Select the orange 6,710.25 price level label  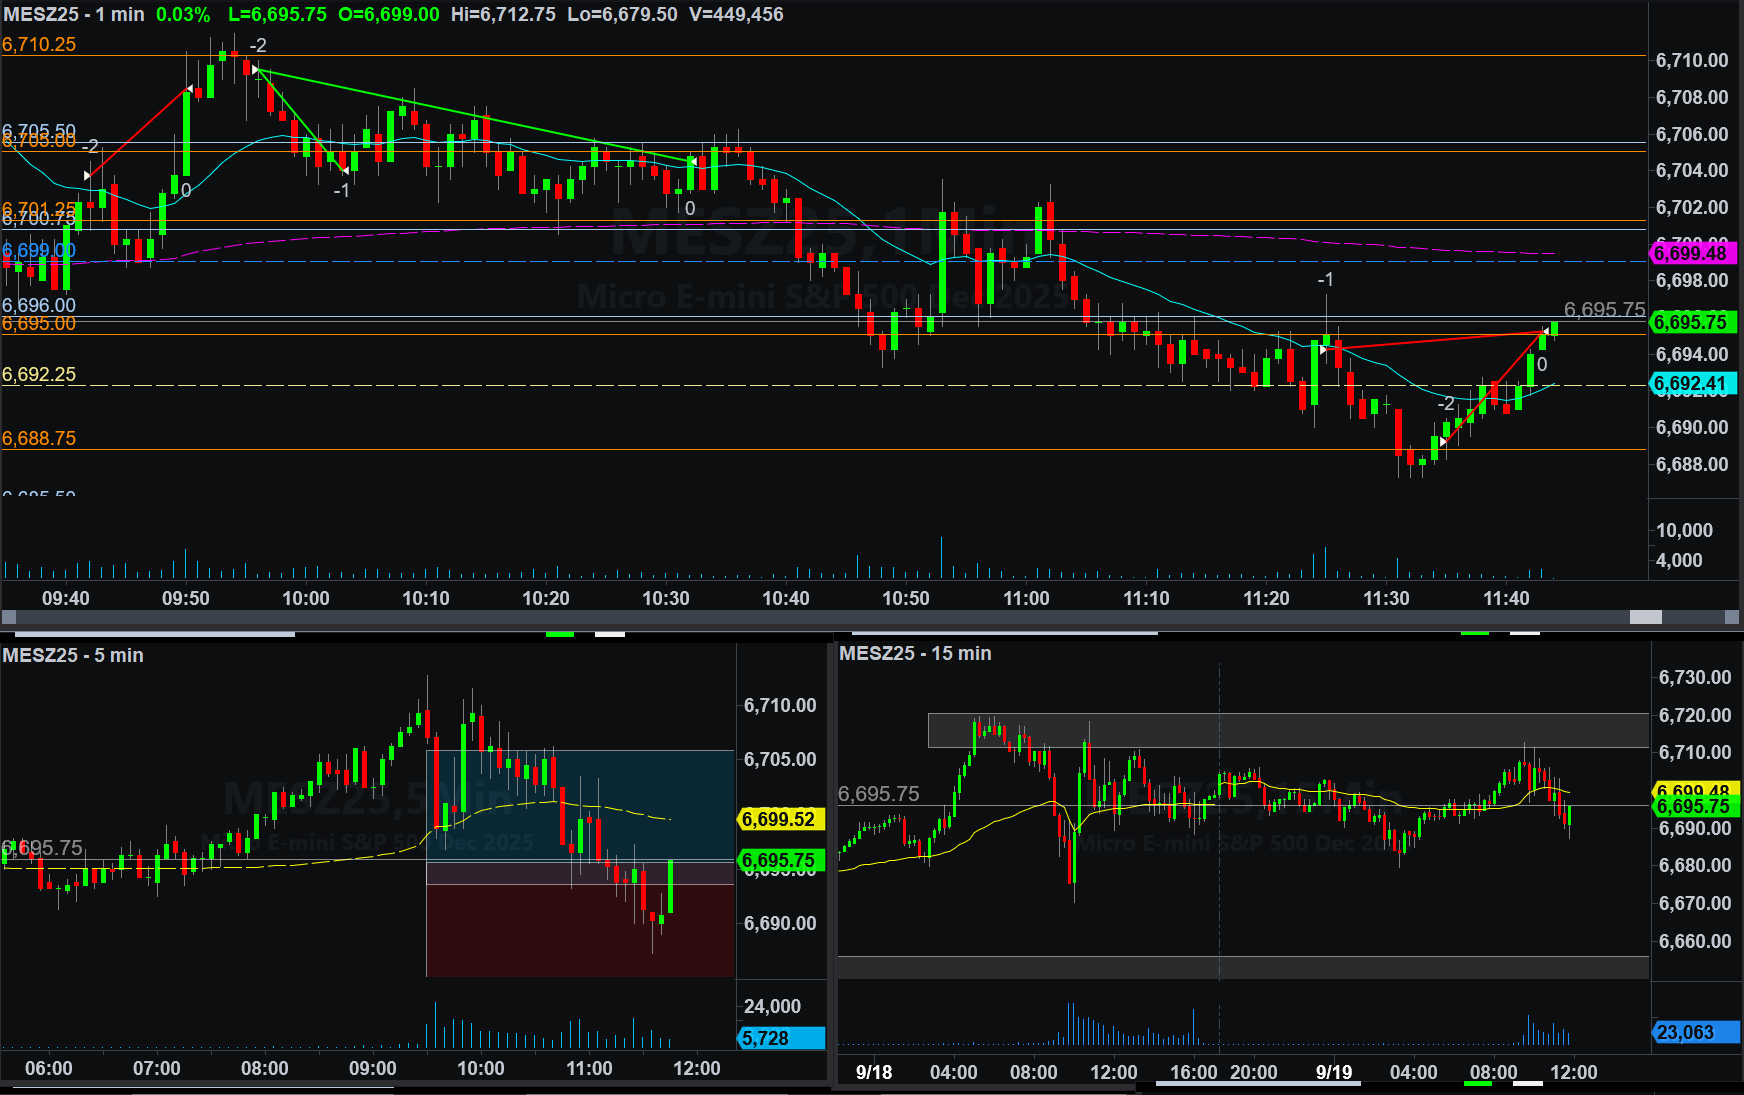(x=39, y=44)
